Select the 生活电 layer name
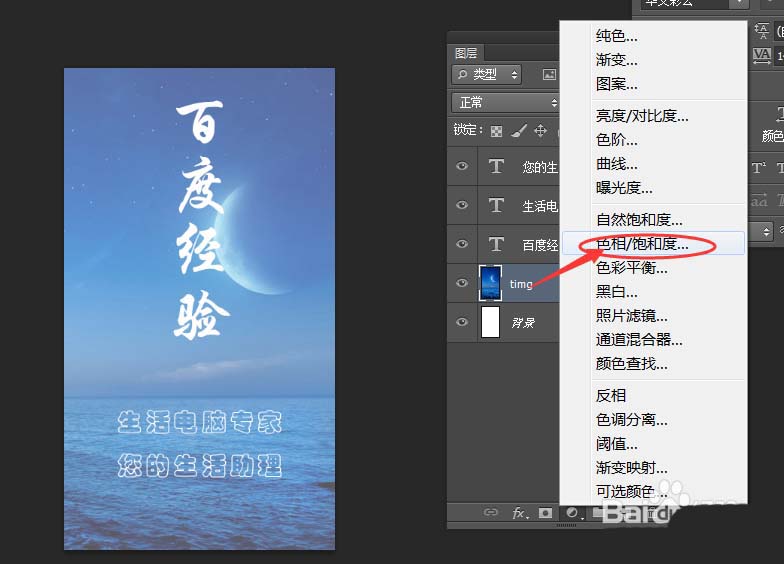This screenshot has width=784, height=564. 540,206
